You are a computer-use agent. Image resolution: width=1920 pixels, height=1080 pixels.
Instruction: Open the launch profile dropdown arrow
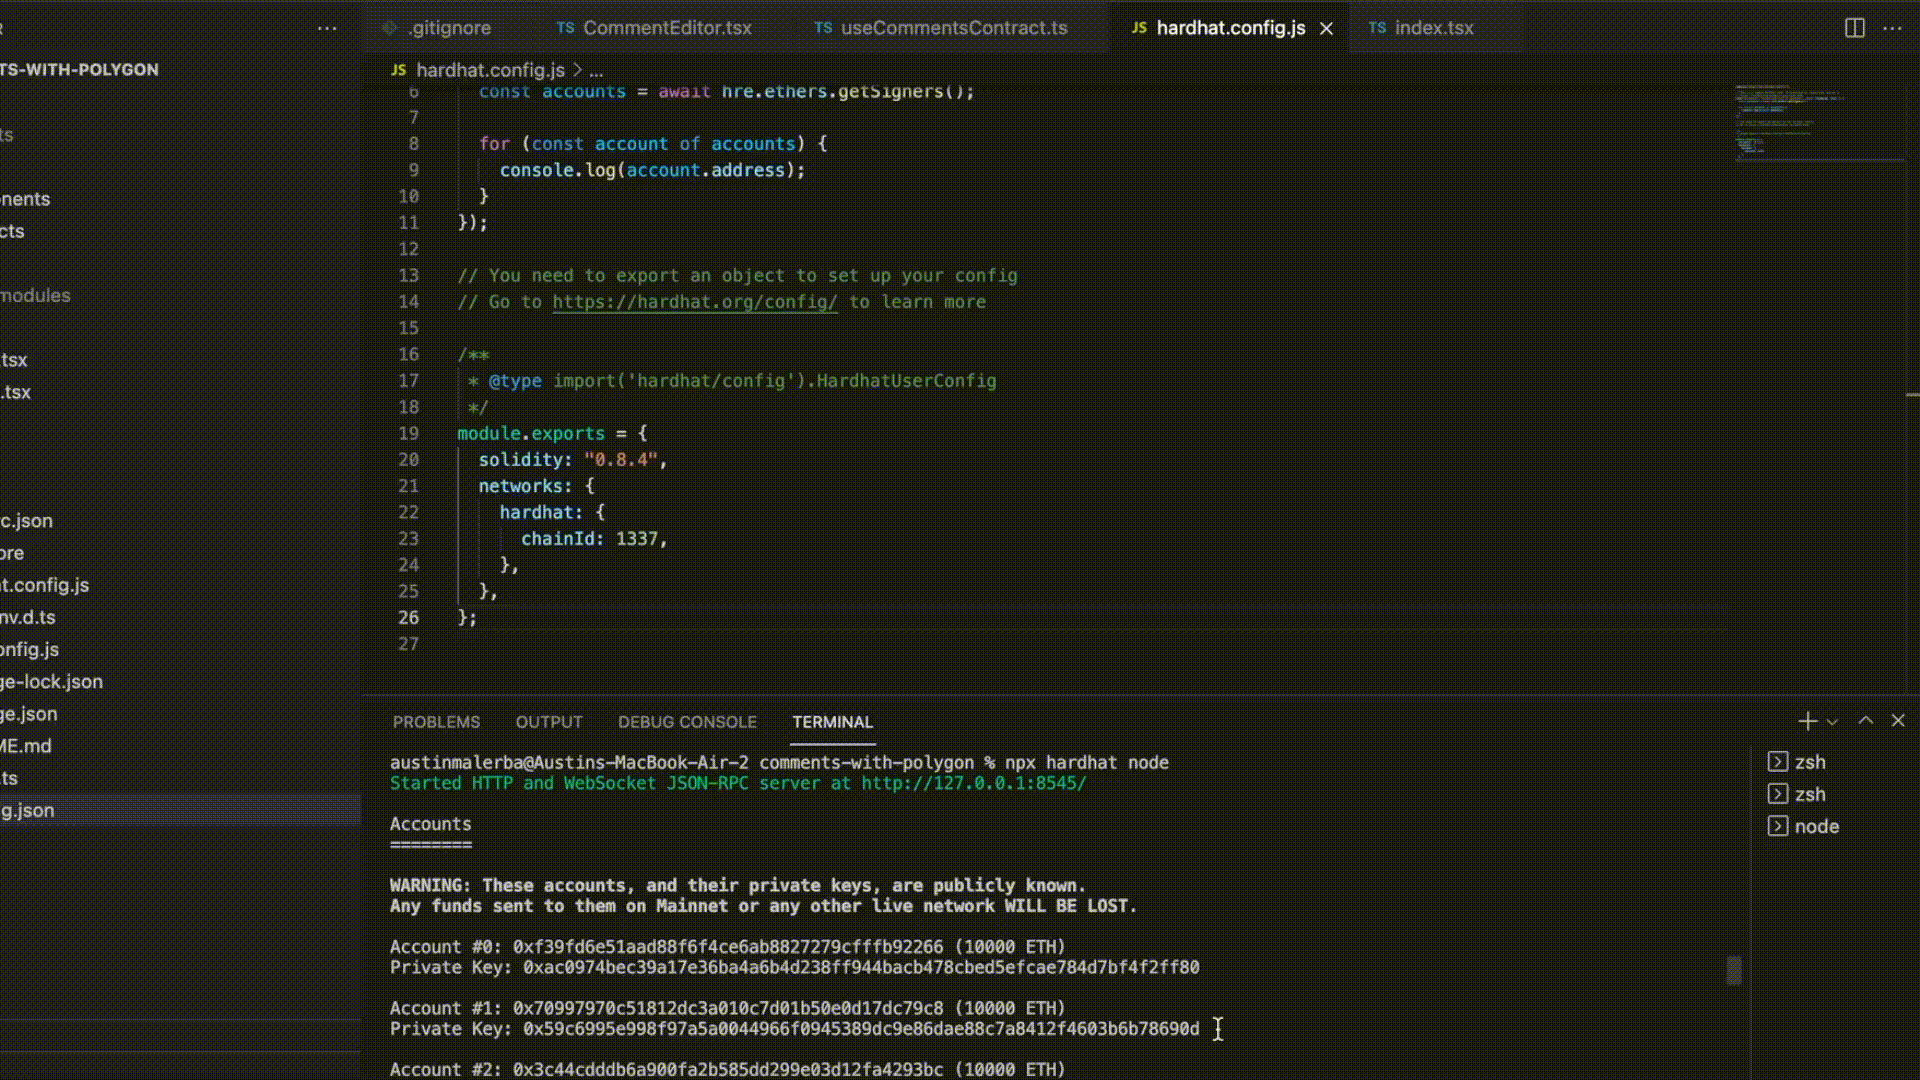tap(1832, 722)
